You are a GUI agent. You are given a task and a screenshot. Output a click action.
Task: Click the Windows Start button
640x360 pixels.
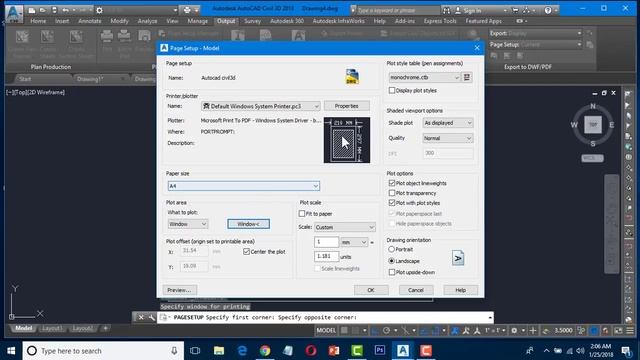coord(11,351)
